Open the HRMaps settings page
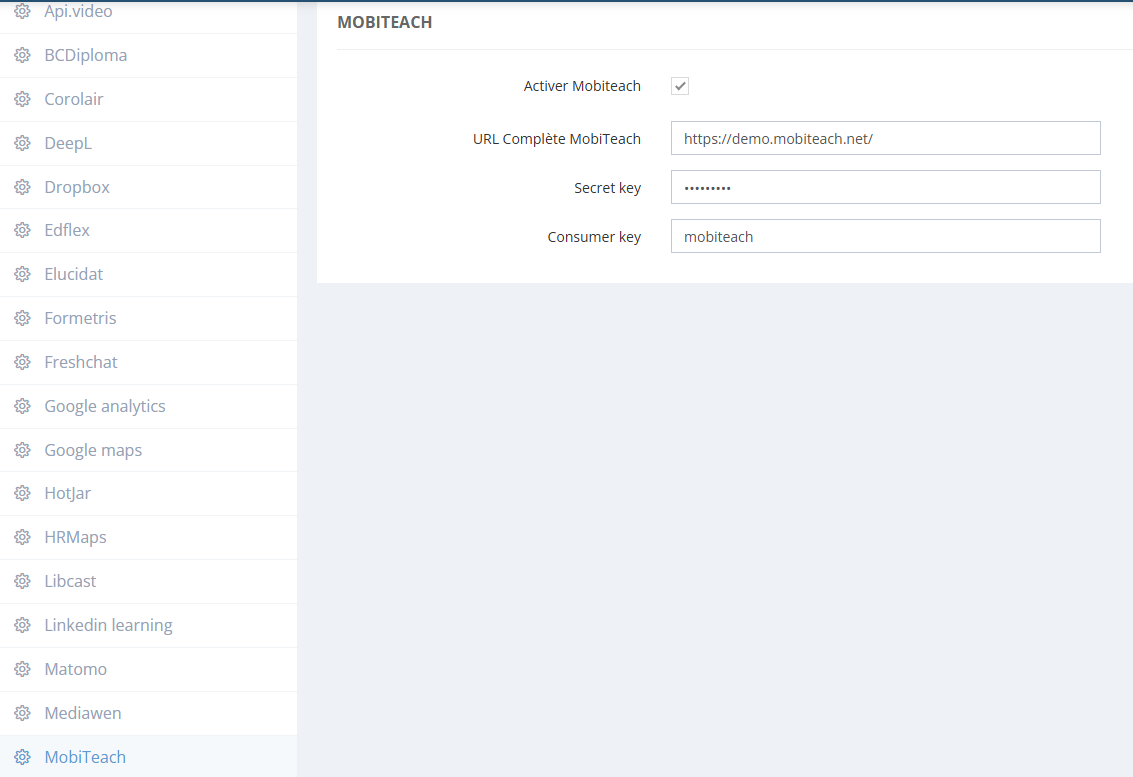The image size is (1133, 777). pos(75,538)
